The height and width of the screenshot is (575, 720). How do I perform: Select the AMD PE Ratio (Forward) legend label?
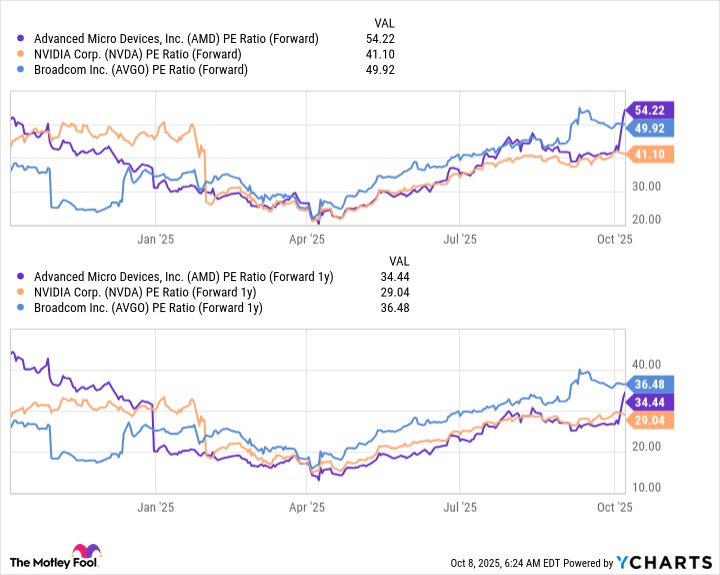175,39
